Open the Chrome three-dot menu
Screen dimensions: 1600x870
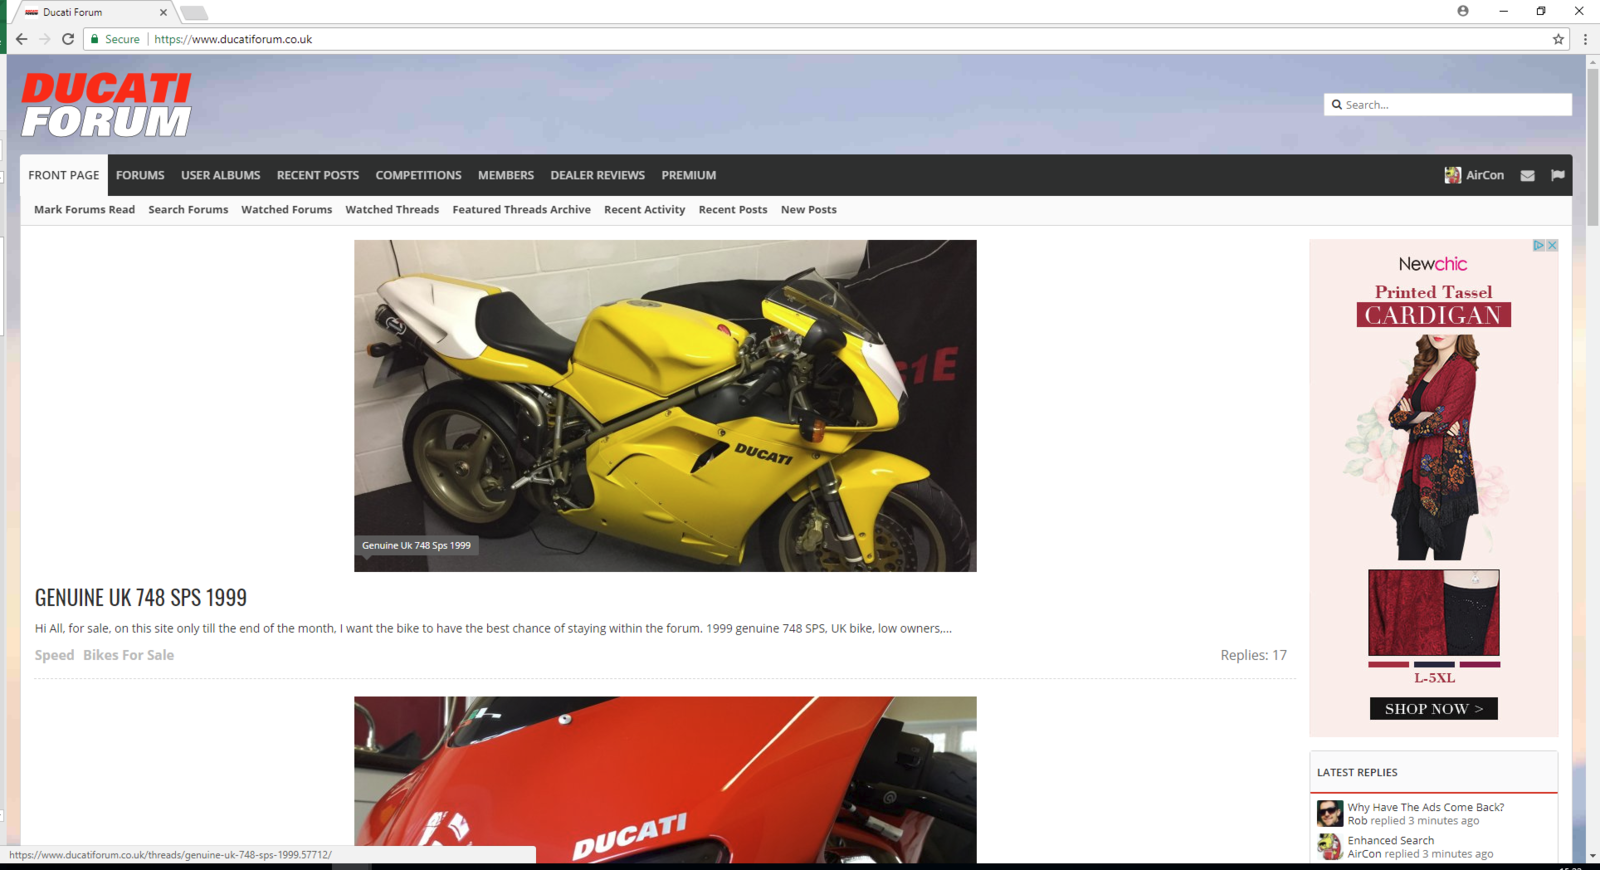point(1585,39)
